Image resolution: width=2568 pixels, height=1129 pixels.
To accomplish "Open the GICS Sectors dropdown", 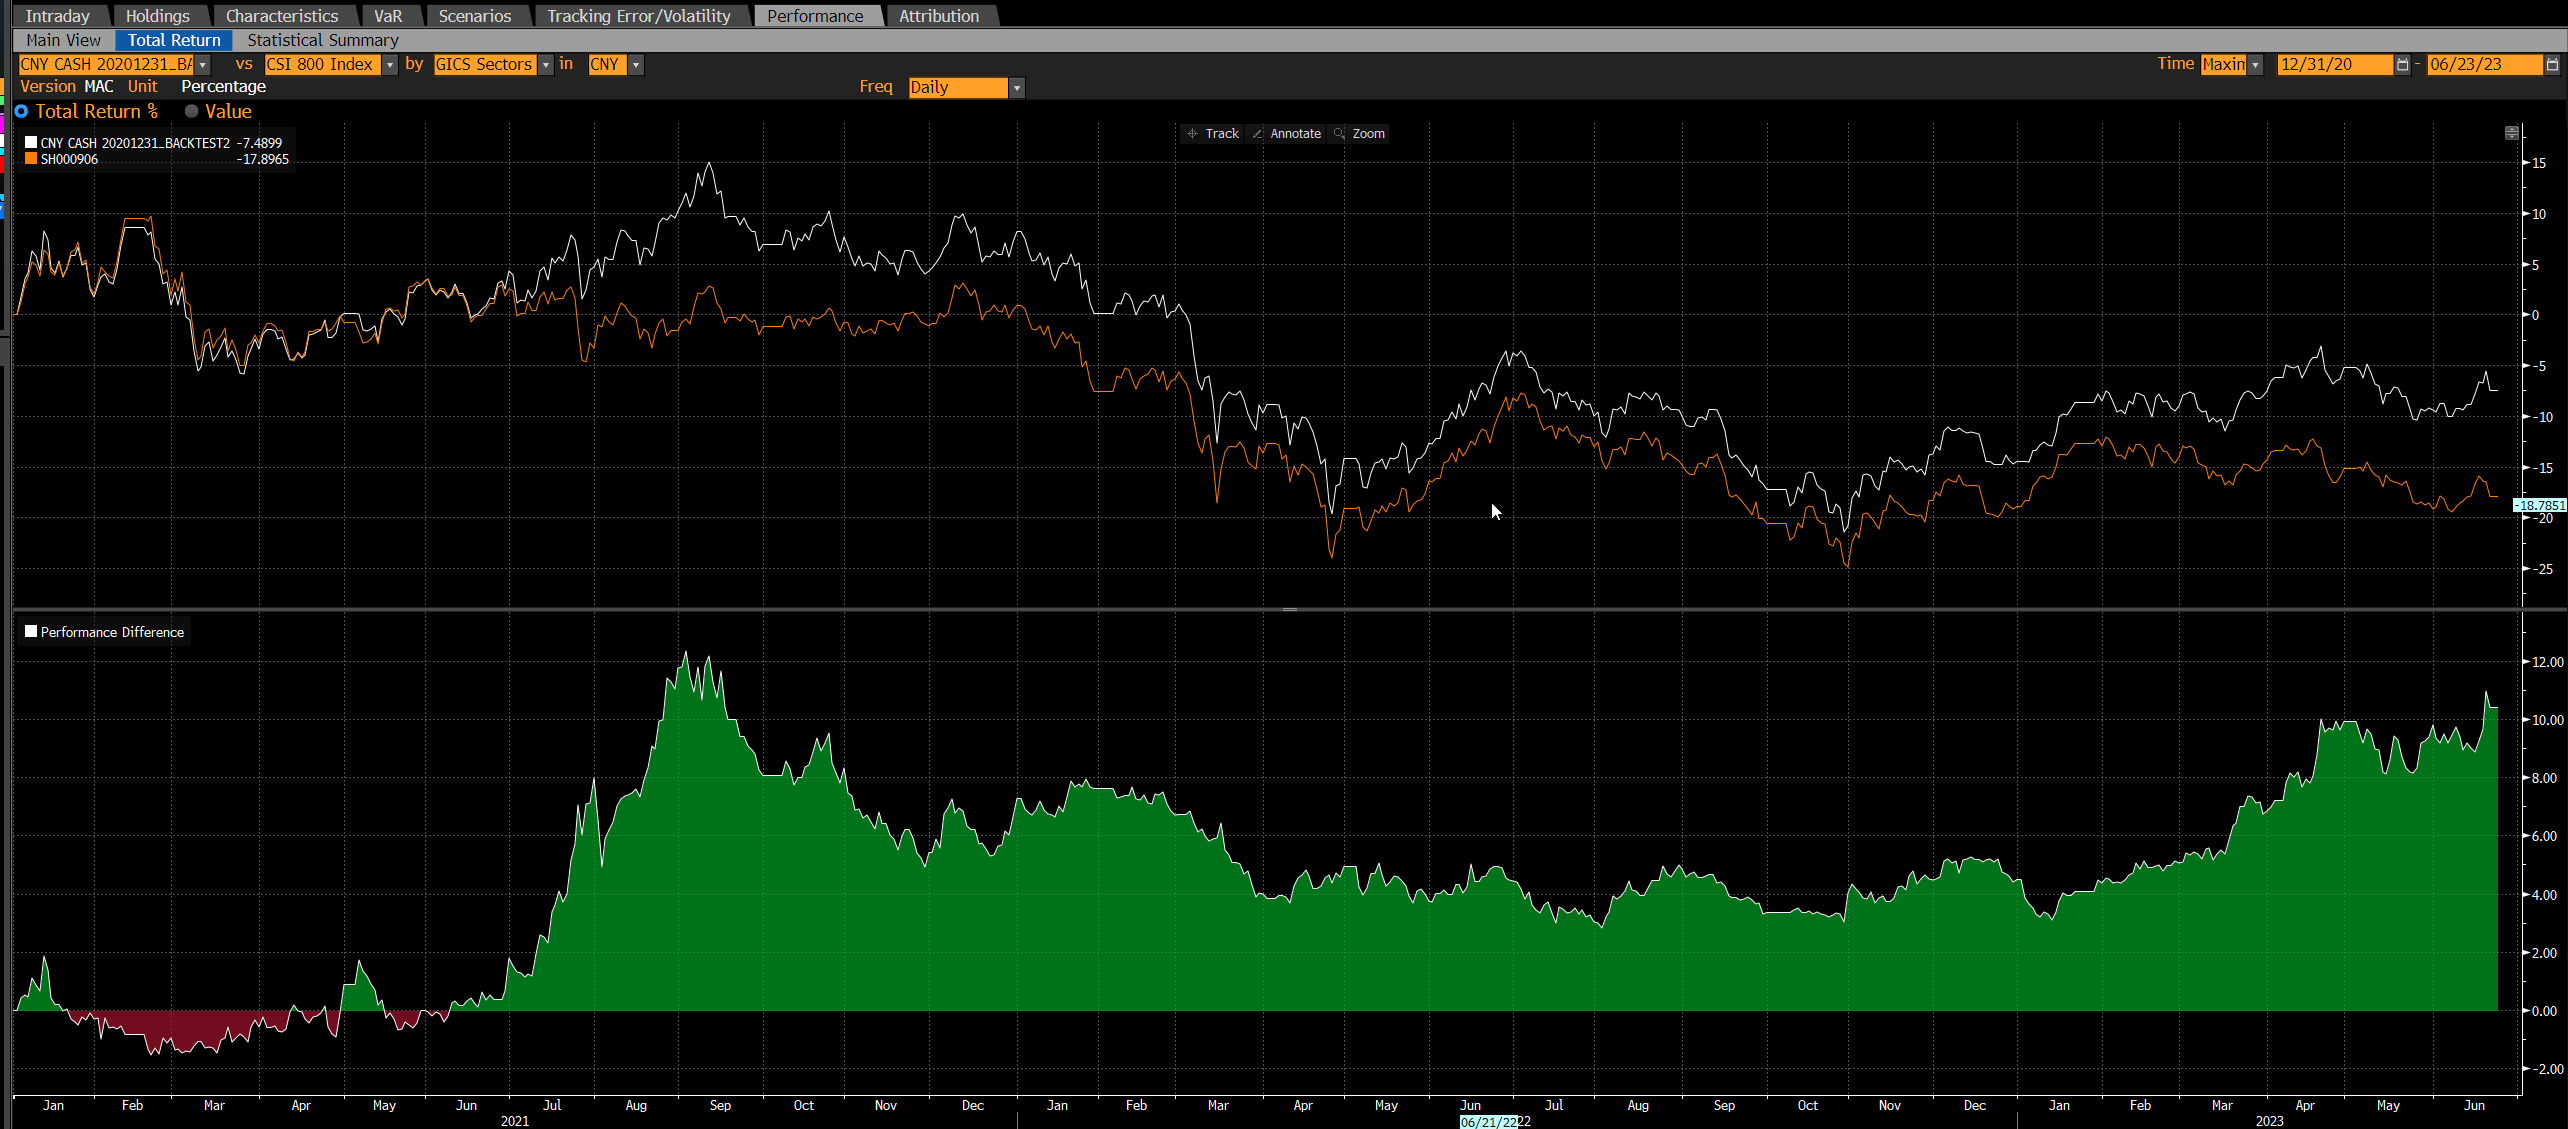I will coord(546,64).
